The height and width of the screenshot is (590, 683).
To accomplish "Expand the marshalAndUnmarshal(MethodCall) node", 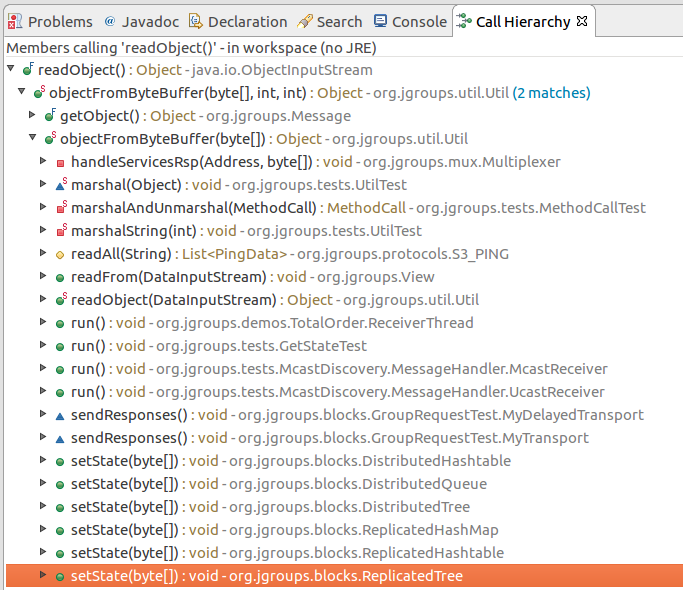I will coord(43,207).
